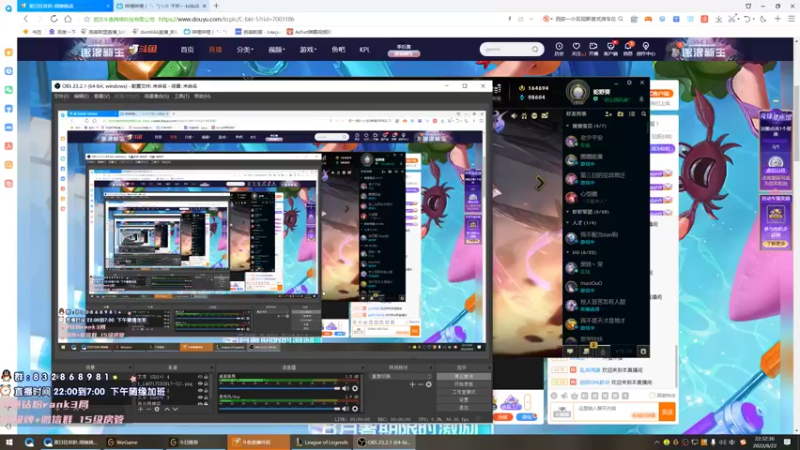Open Douyu 直播 navigation tab
The image size is (800, 450).
(x=215, y=49)
